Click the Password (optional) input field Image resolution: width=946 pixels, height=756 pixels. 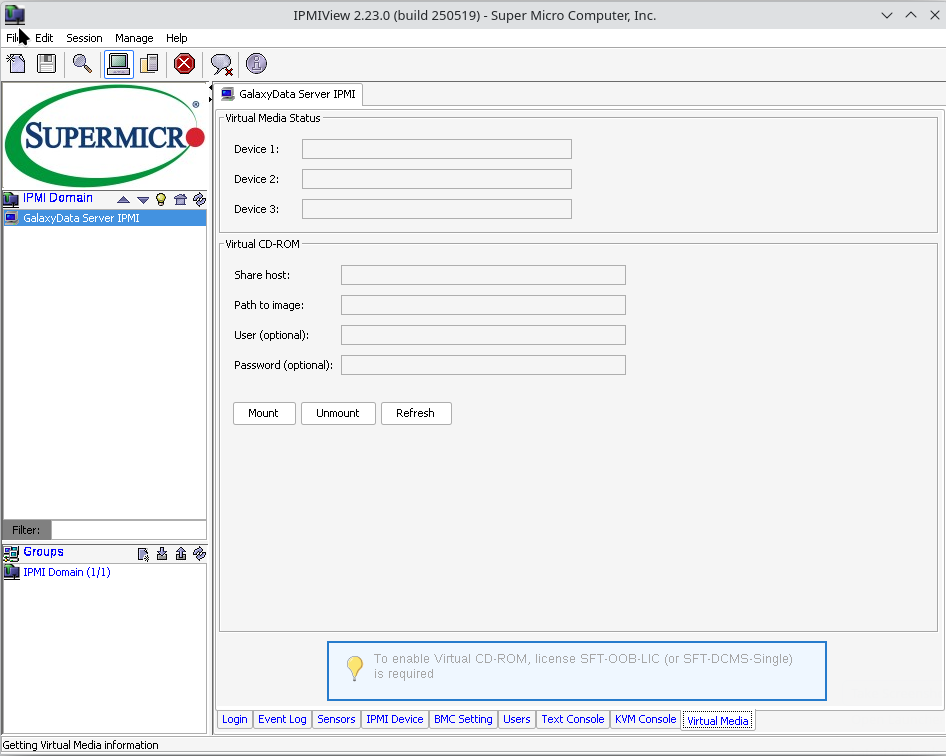(x=483, y=365)
